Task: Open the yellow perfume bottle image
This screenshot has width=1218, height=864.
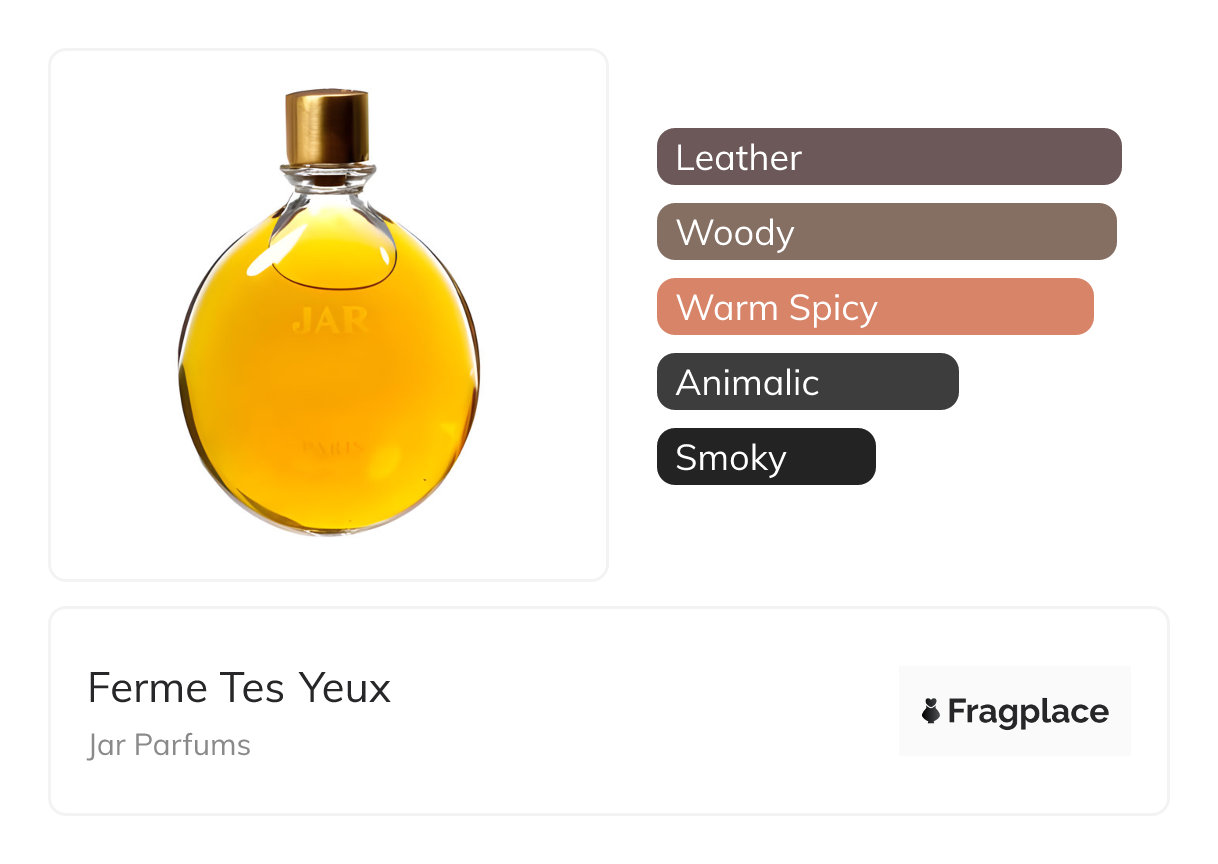Action: pyautogui.click(x=329, y=312)
